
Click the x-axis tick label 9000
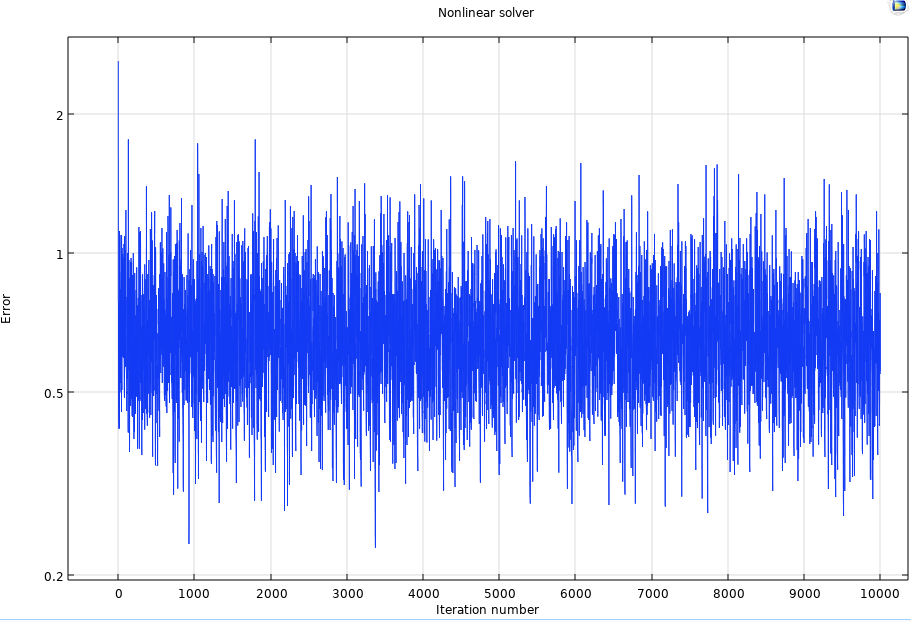tap(803, 594)
